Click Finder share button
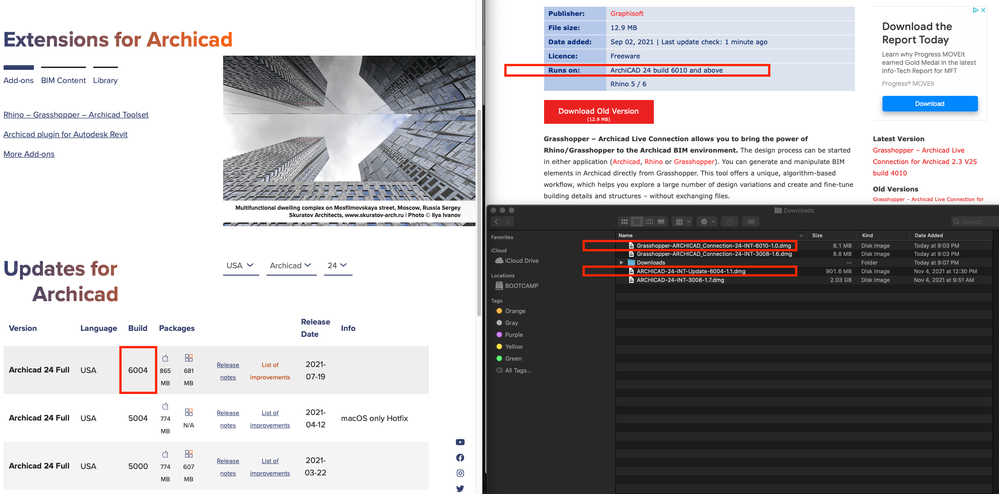Image resolution: width=999 pixels, height=494 pixels. pyautogui.click(x=730, y=222)
